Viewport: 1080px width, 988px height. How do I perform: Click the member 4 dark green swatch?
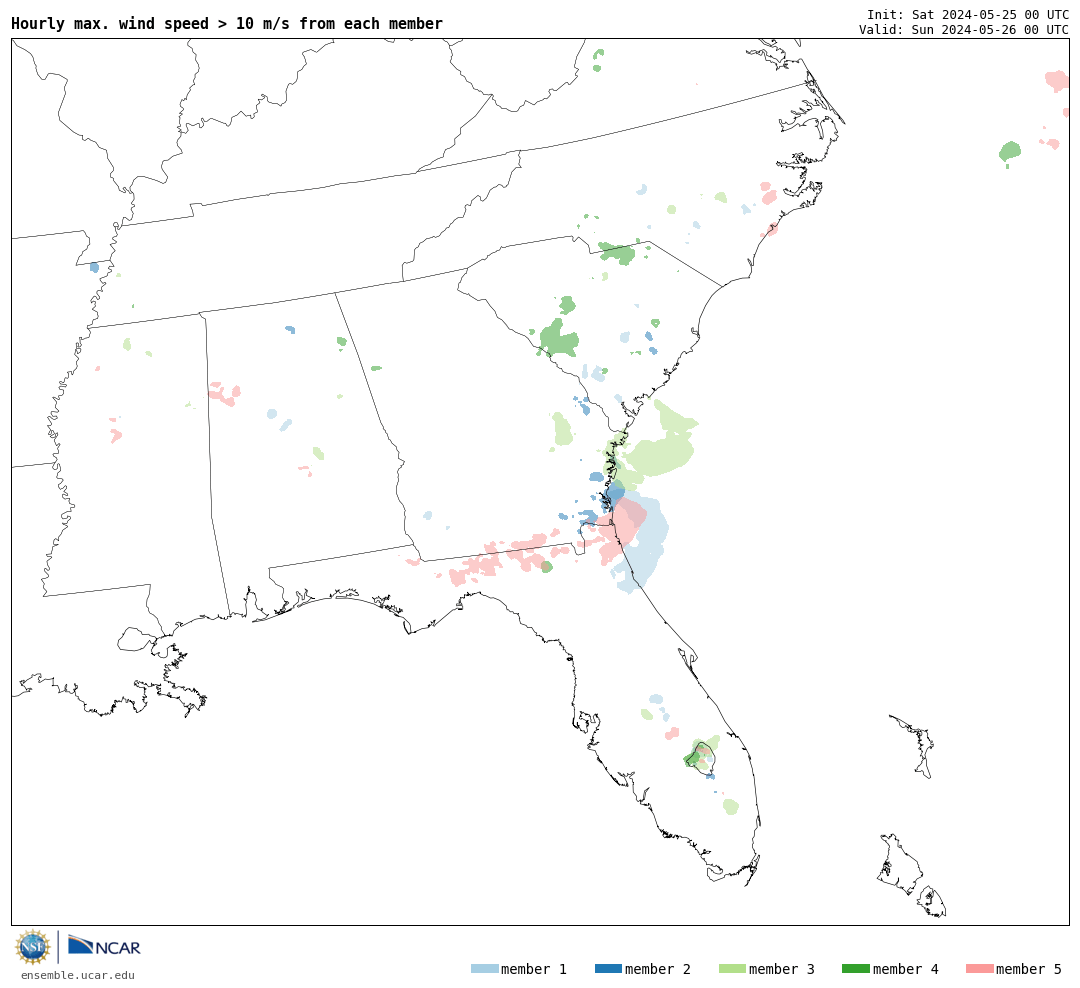pyautogui.click(x=855, y=969)
